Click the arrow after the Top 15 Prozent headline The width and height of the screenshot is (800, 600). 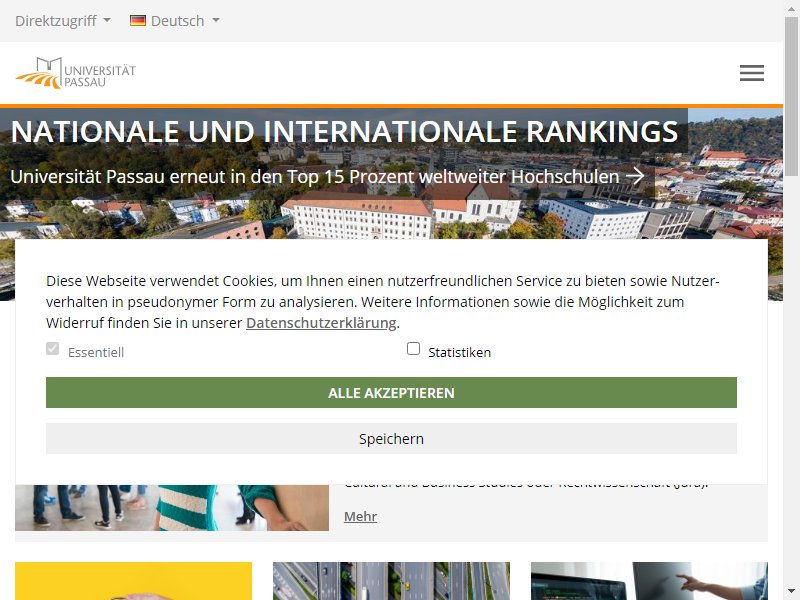pos(635,177)
